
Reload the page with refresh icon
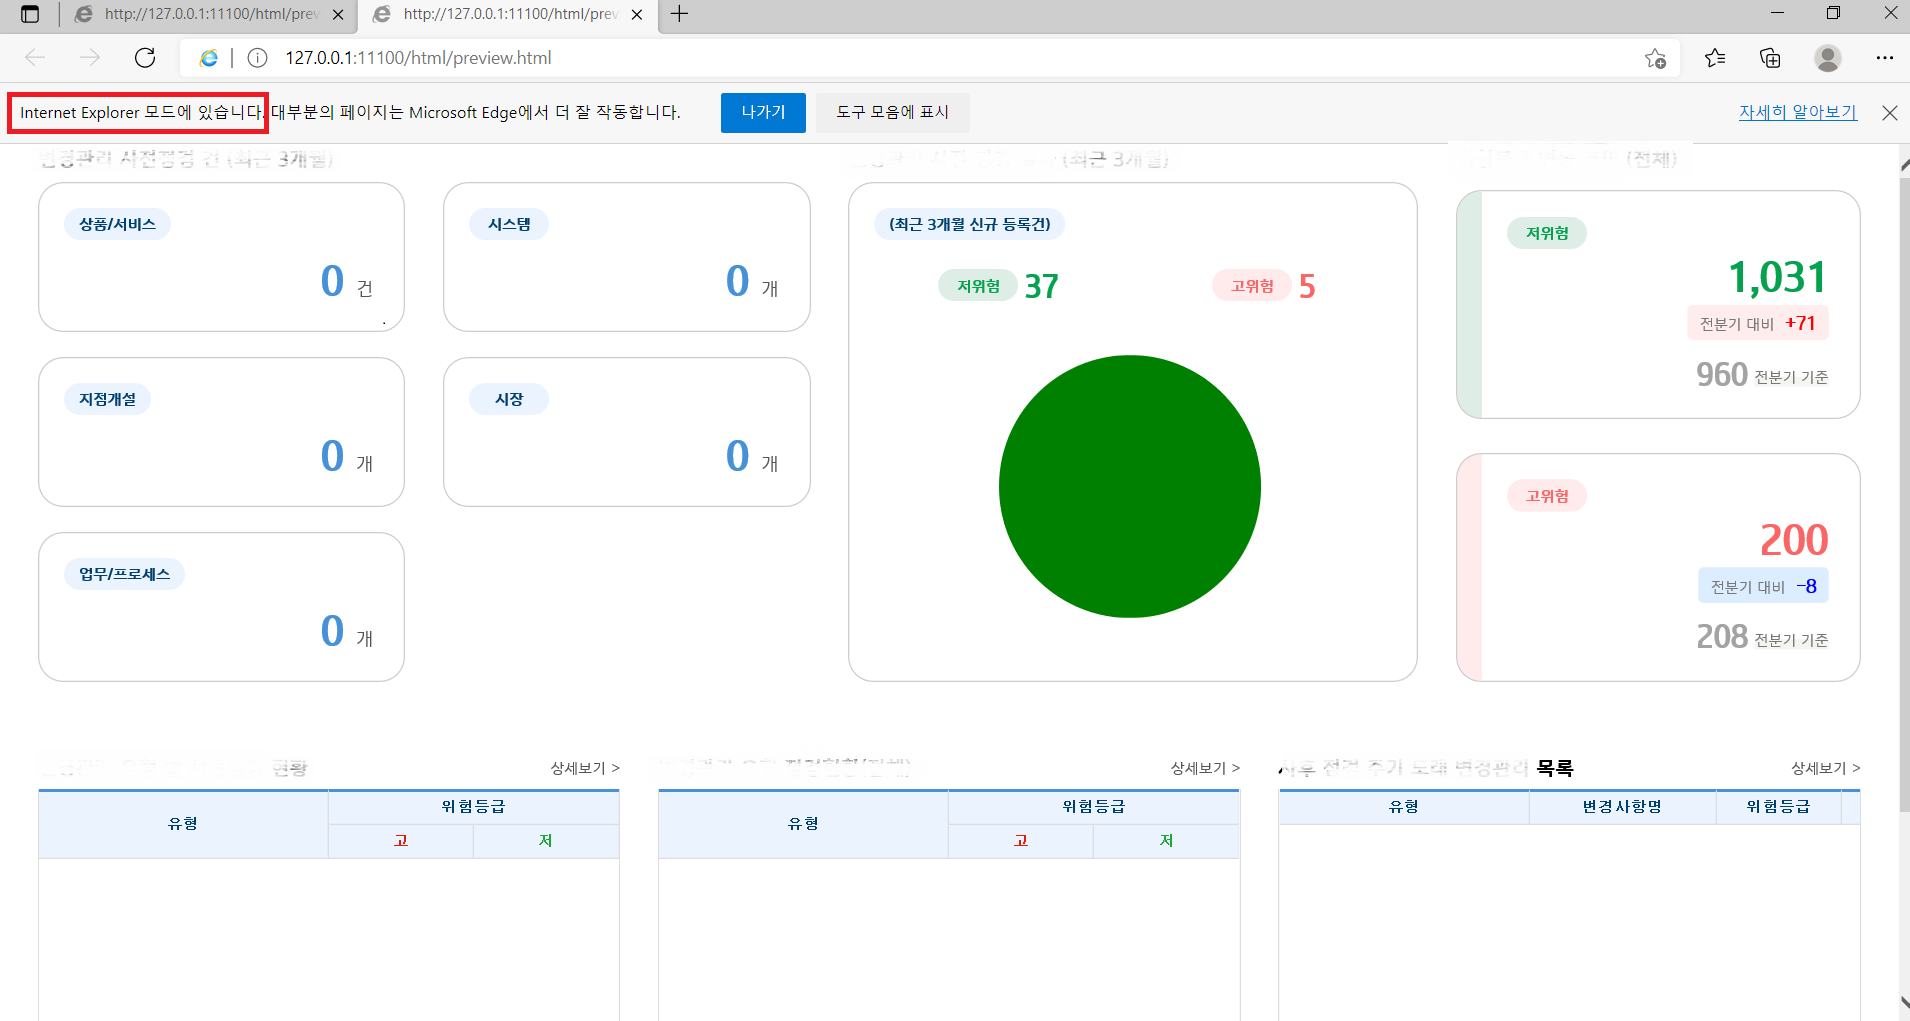point(145,58)
